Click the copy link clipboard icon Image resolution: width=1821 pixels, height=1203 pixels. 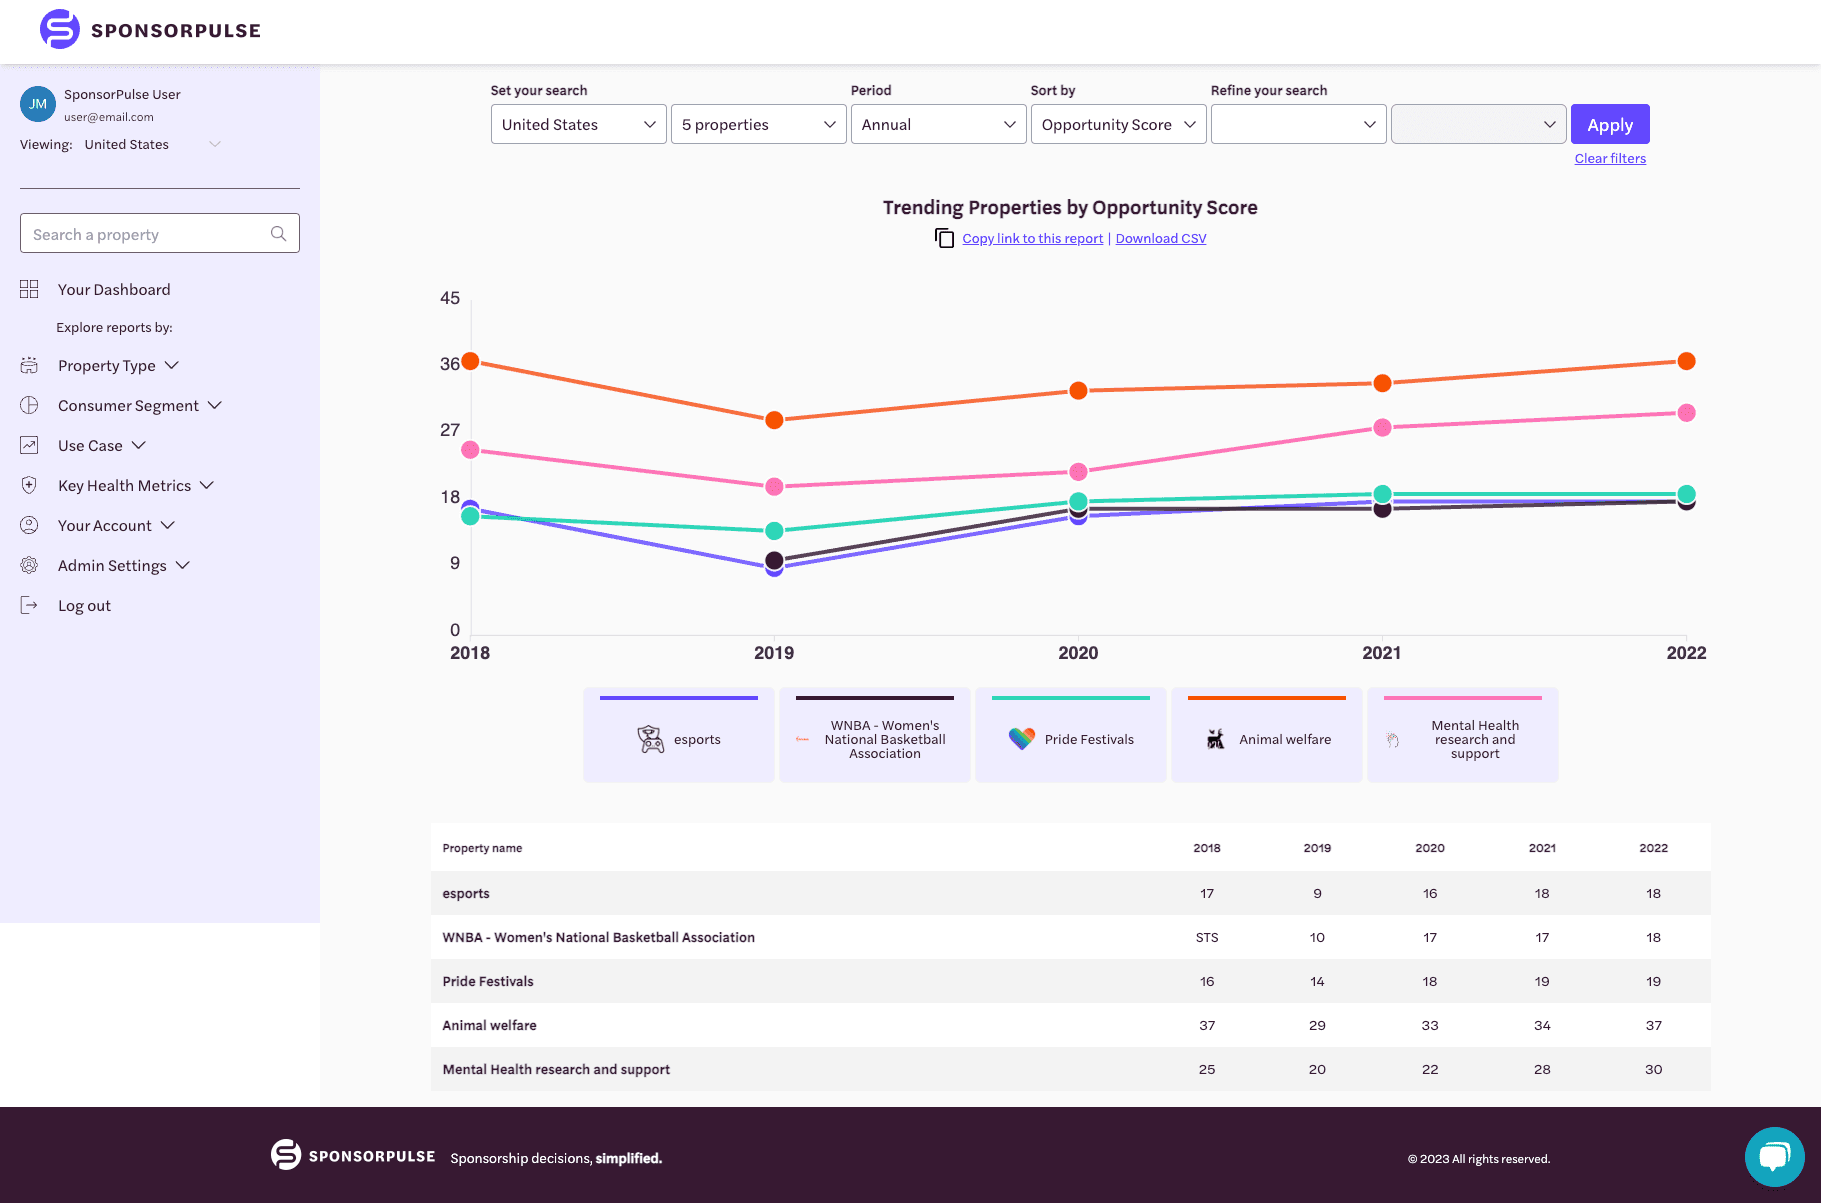point(944,238)
